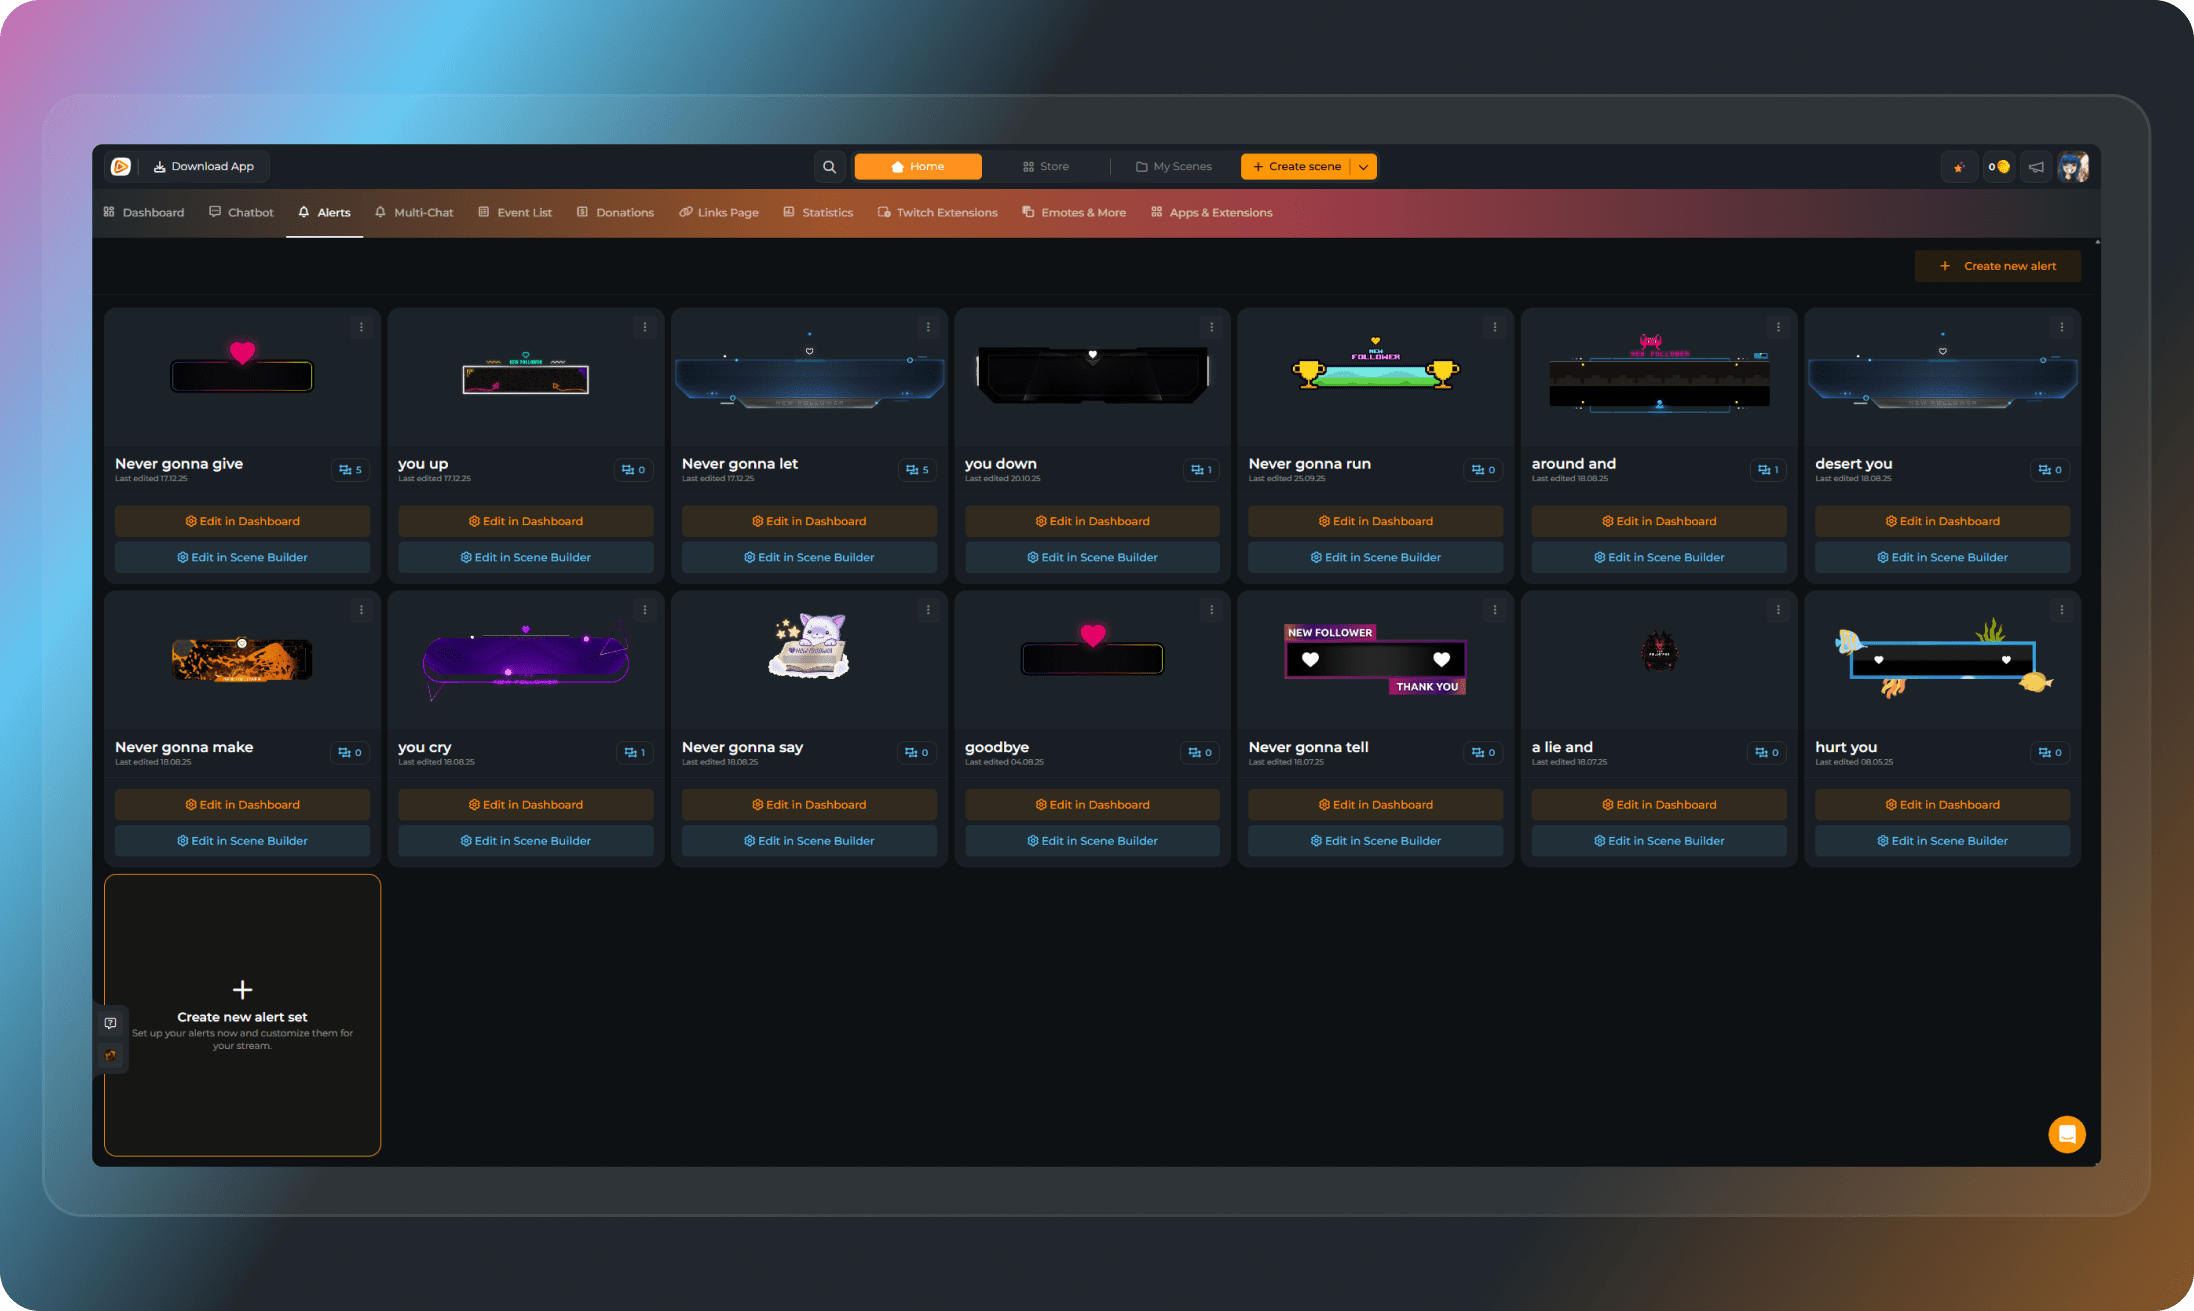Edit you cry in Scene Builder
Viewport: 2194px width, 1311px height.
(x=525, y=841)
